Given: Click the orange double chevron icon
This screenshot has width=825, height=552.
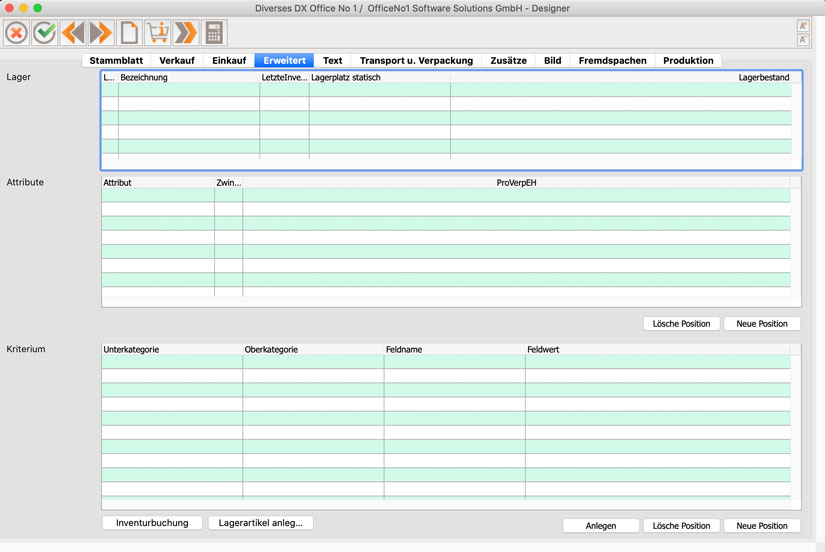Looking at the screenshot, I should point(185,33).
